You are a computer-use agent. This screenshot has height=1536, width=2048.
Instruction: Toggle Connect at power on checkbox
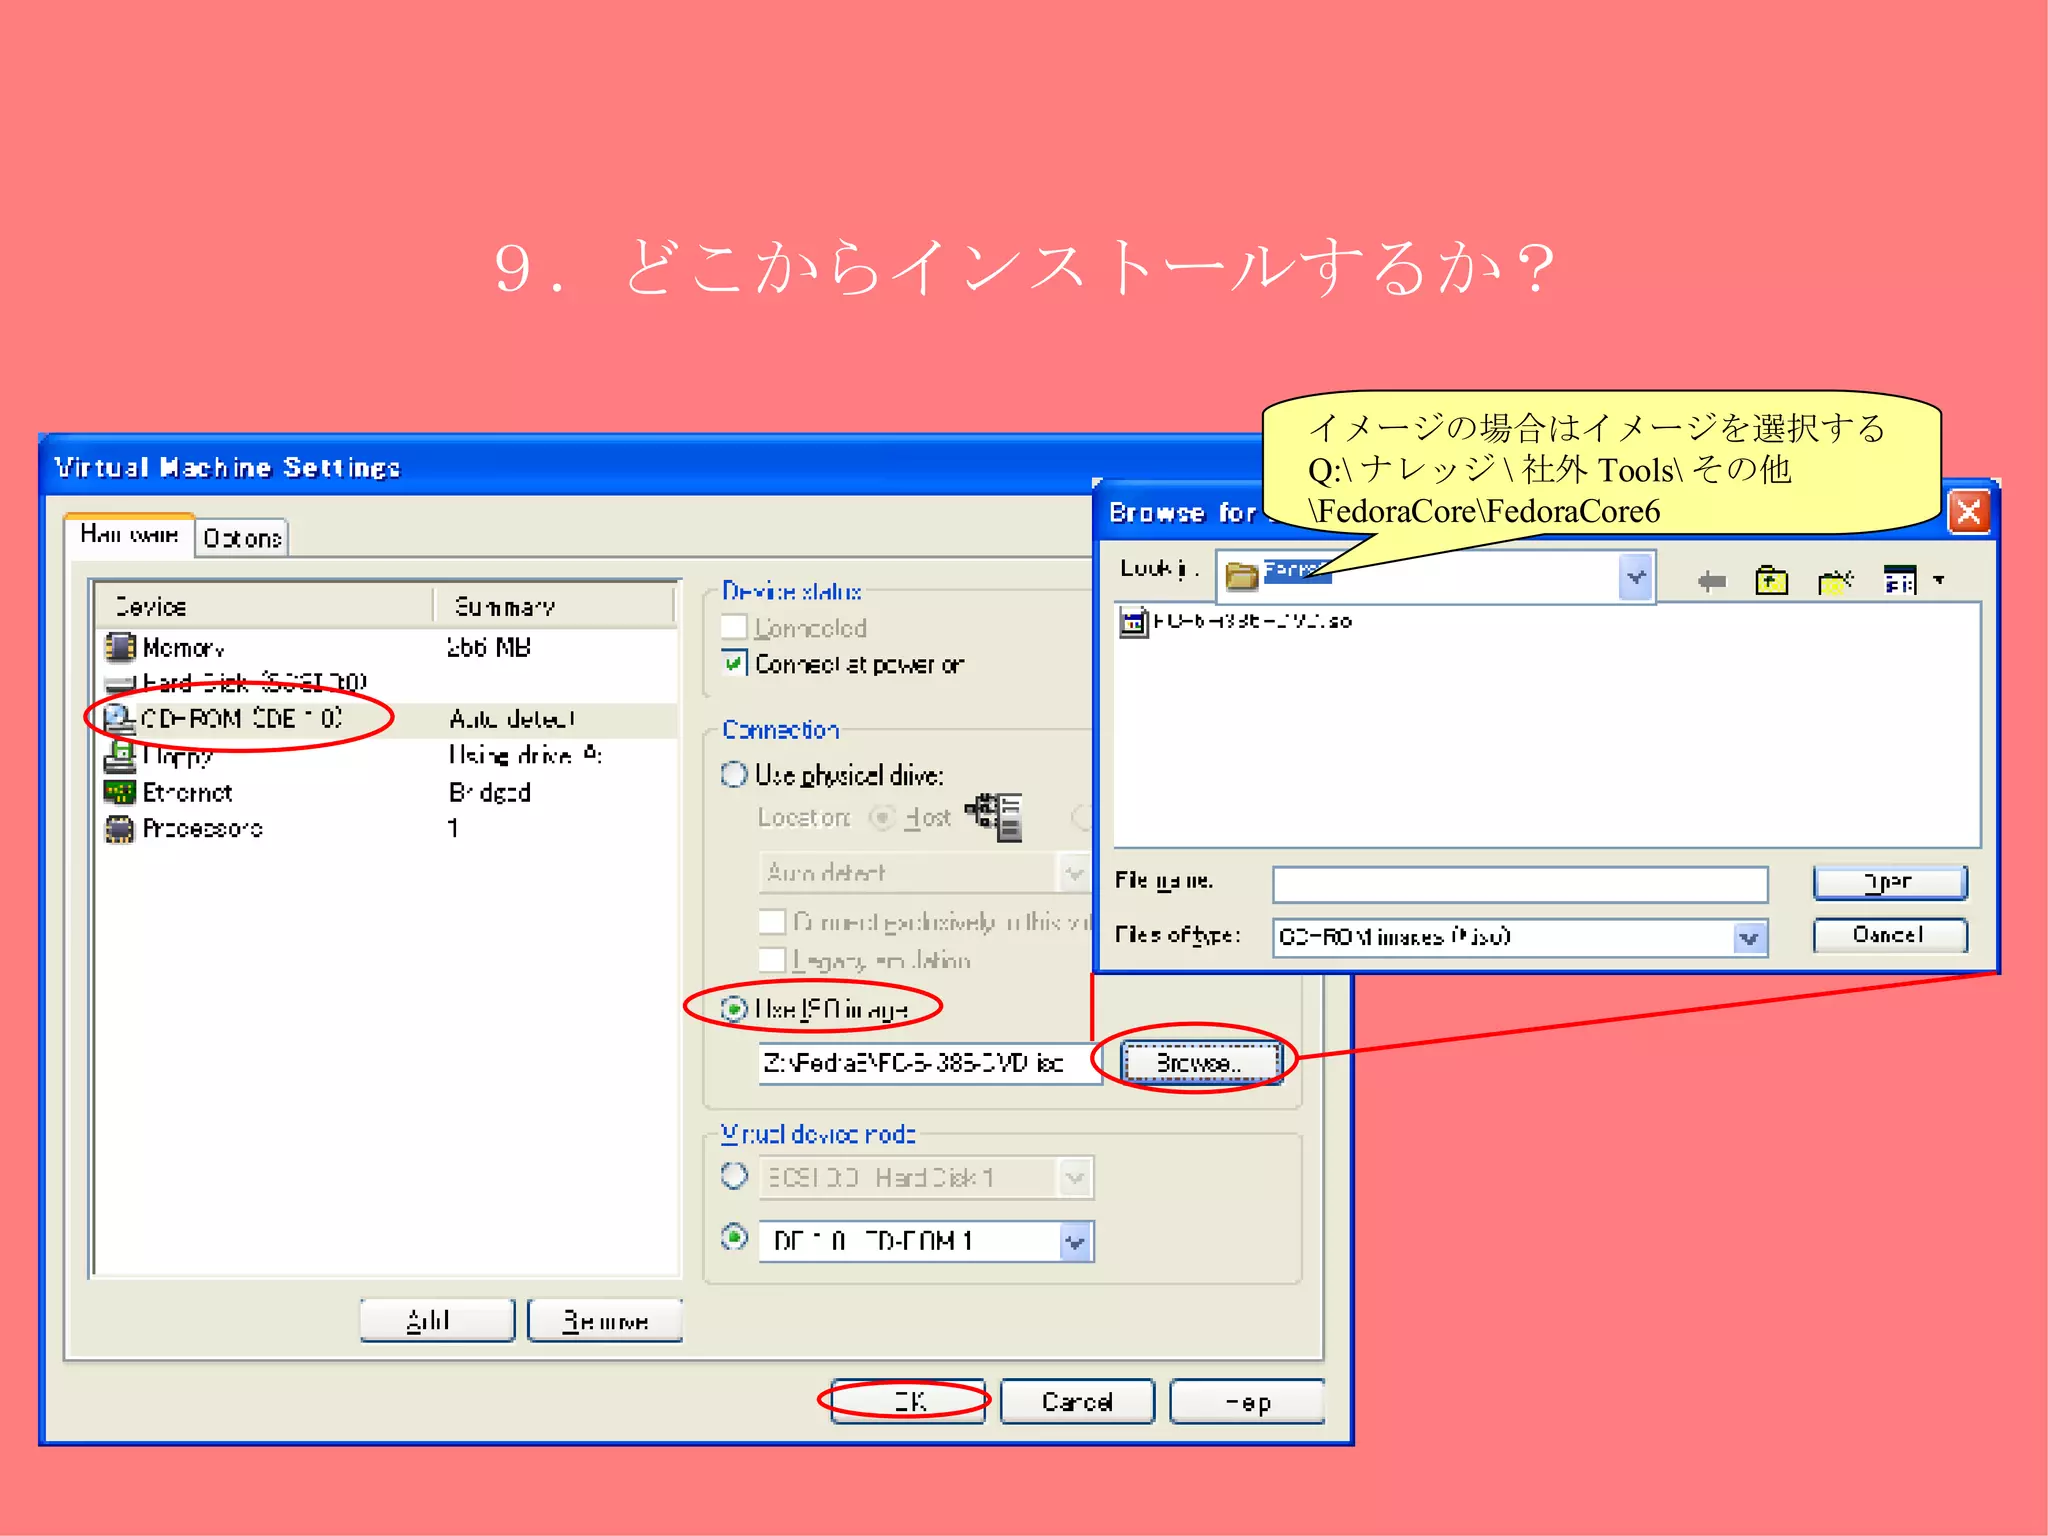click(x=734, y=663)
